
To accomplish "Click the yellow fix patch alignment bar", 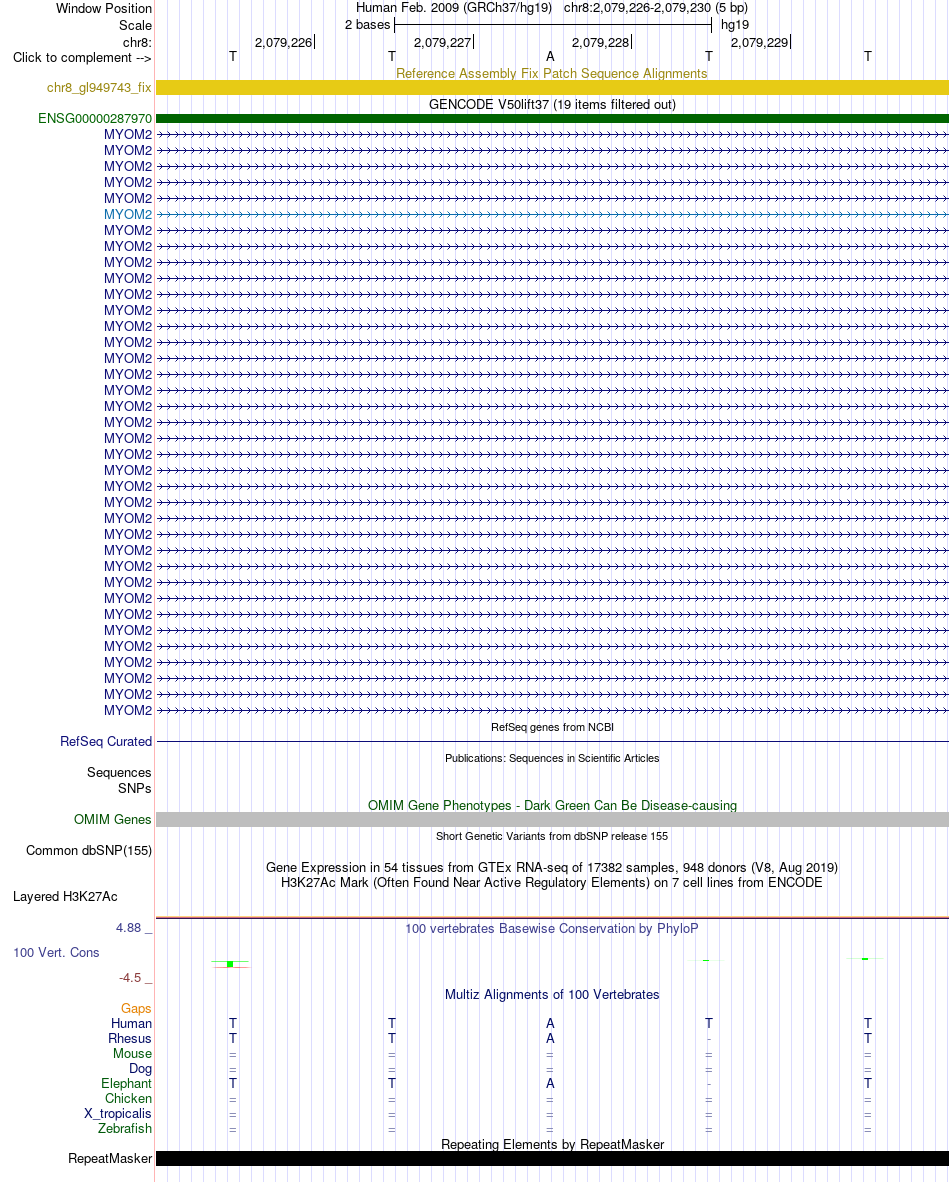I will (552, 87).
